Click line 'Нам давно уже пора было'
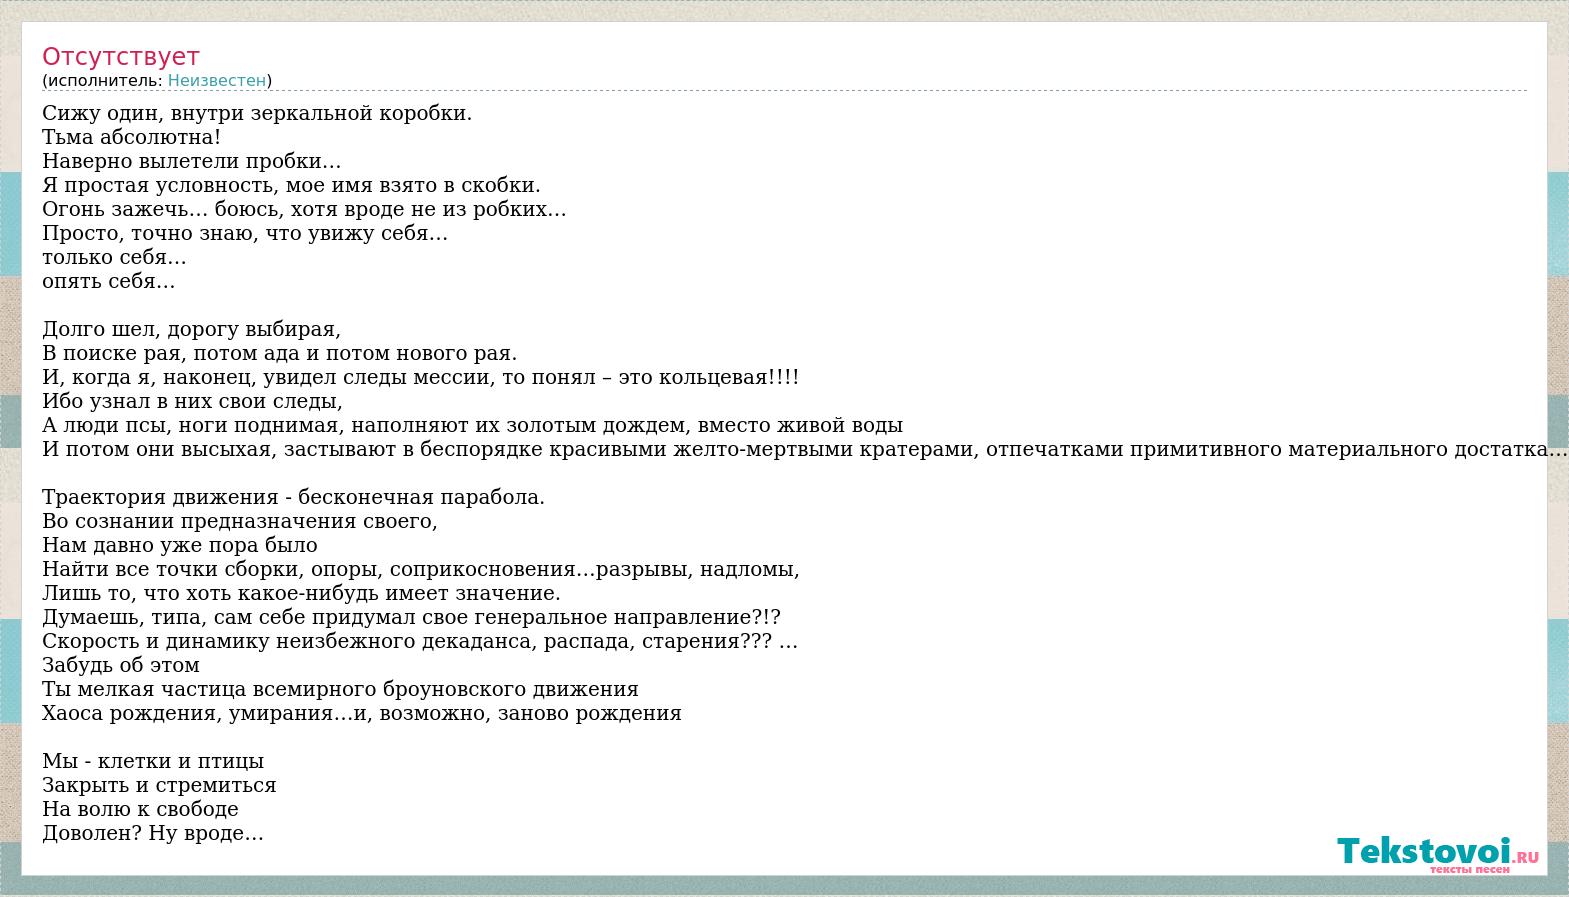 (x=180, y=545)
